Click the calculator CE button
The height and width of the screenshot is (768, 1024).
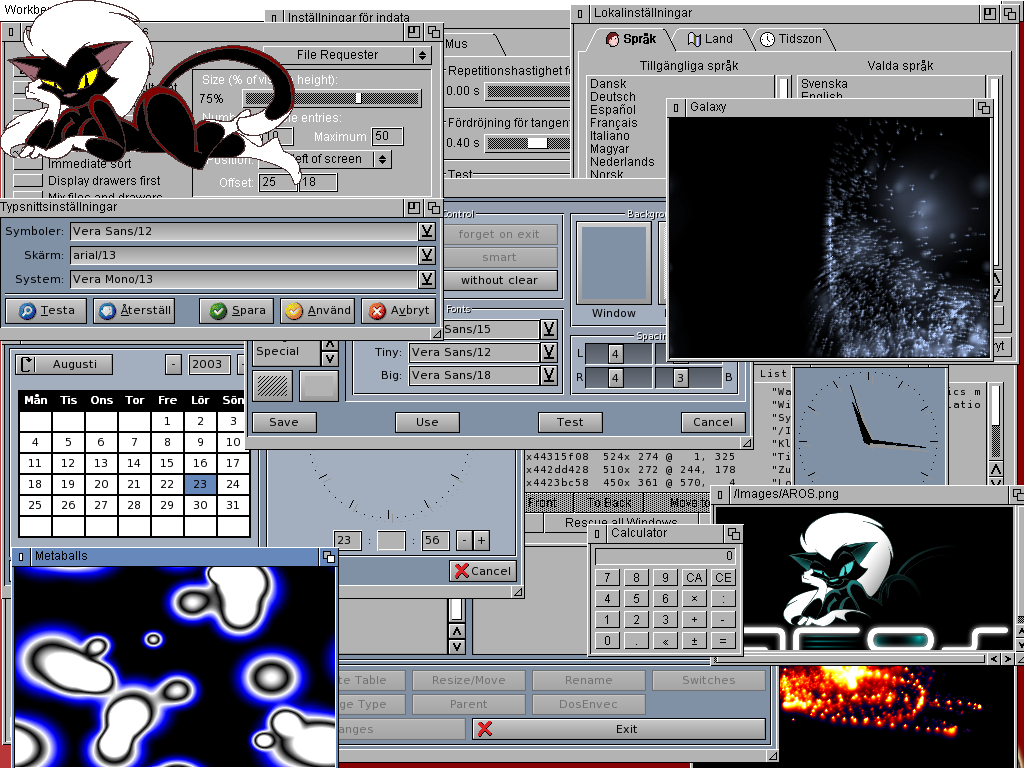[723, 577]
